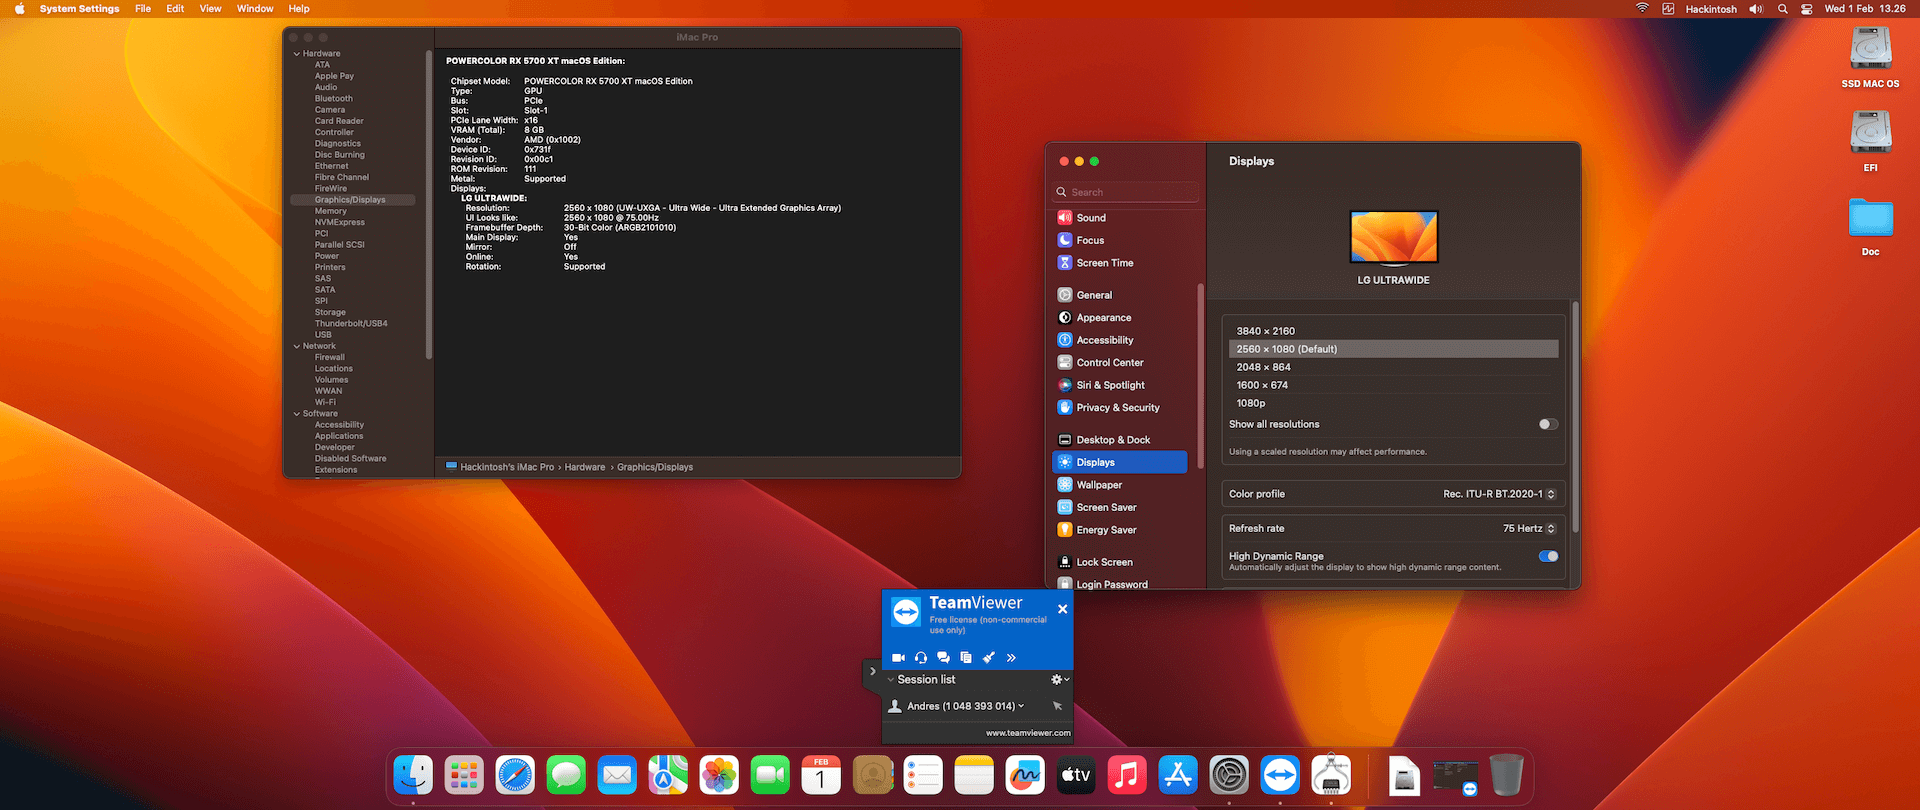
Task: Open Control Center settings pane
Action: click(x=1120, y=363)
